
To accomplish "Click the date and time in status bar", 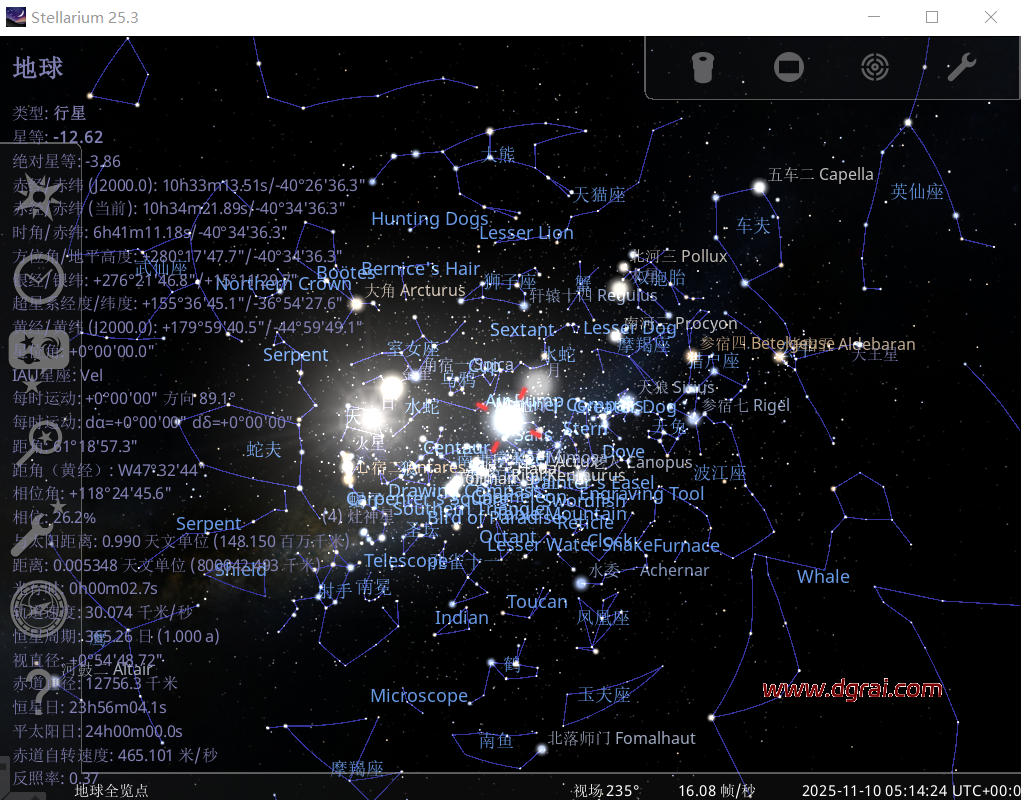I will 910,790.
